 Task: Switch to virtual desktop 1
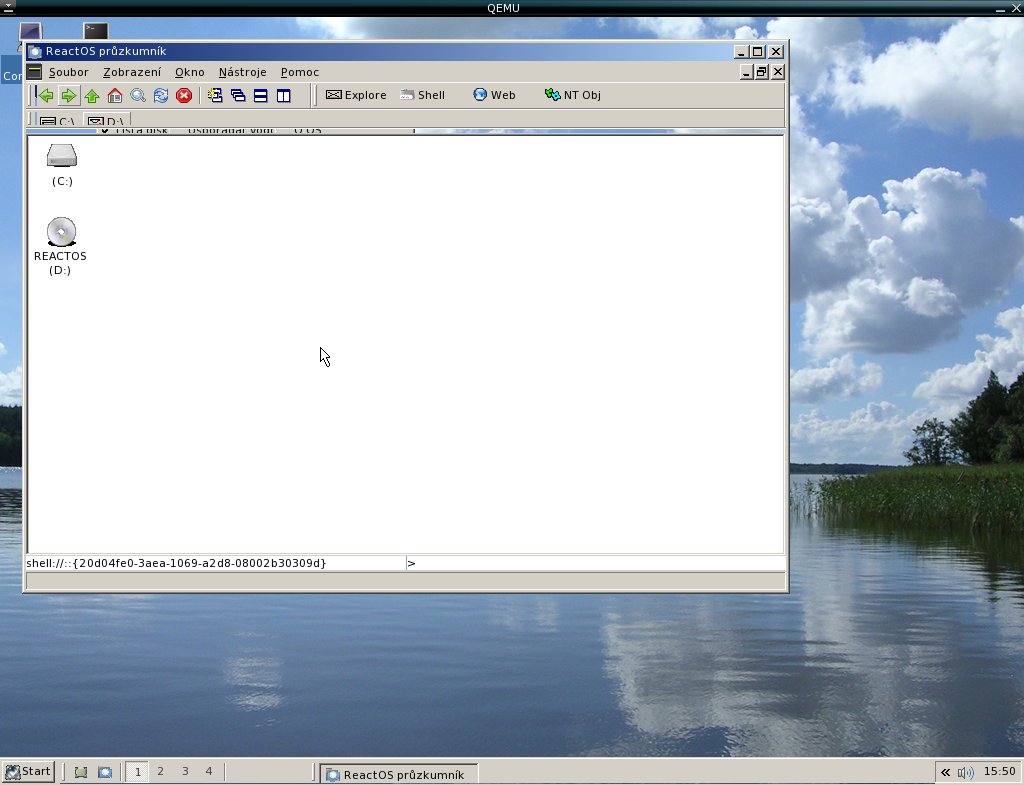tap(137, 771)
